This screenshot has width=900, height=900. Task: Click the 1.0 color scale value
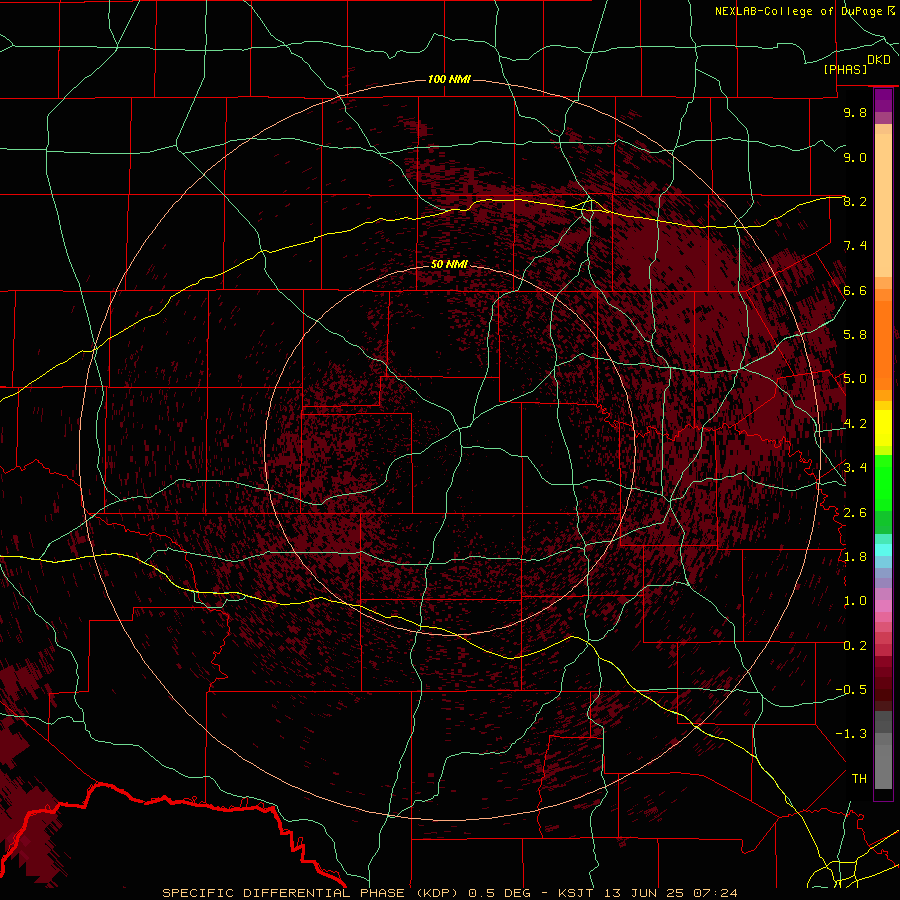tap(855, 601)
